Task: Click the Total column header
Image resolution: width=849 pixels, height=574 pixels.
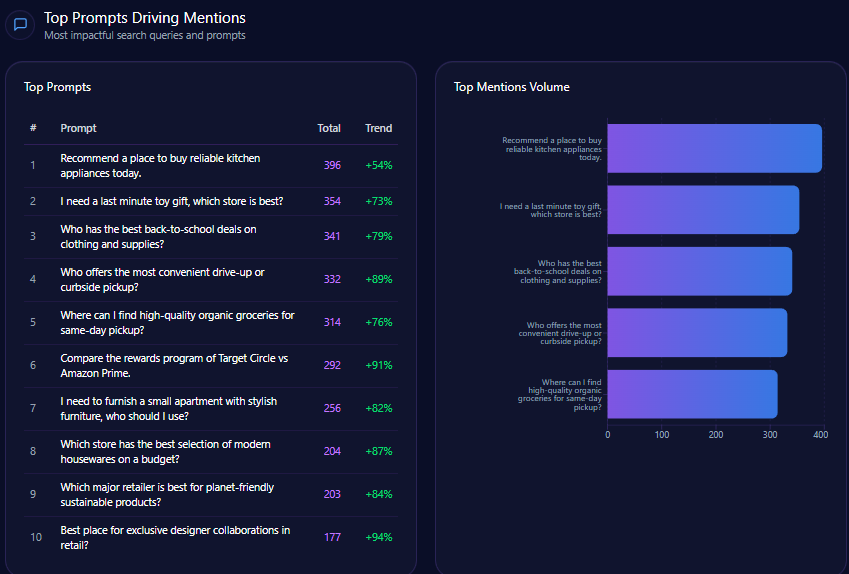Action: click(329, 128)
